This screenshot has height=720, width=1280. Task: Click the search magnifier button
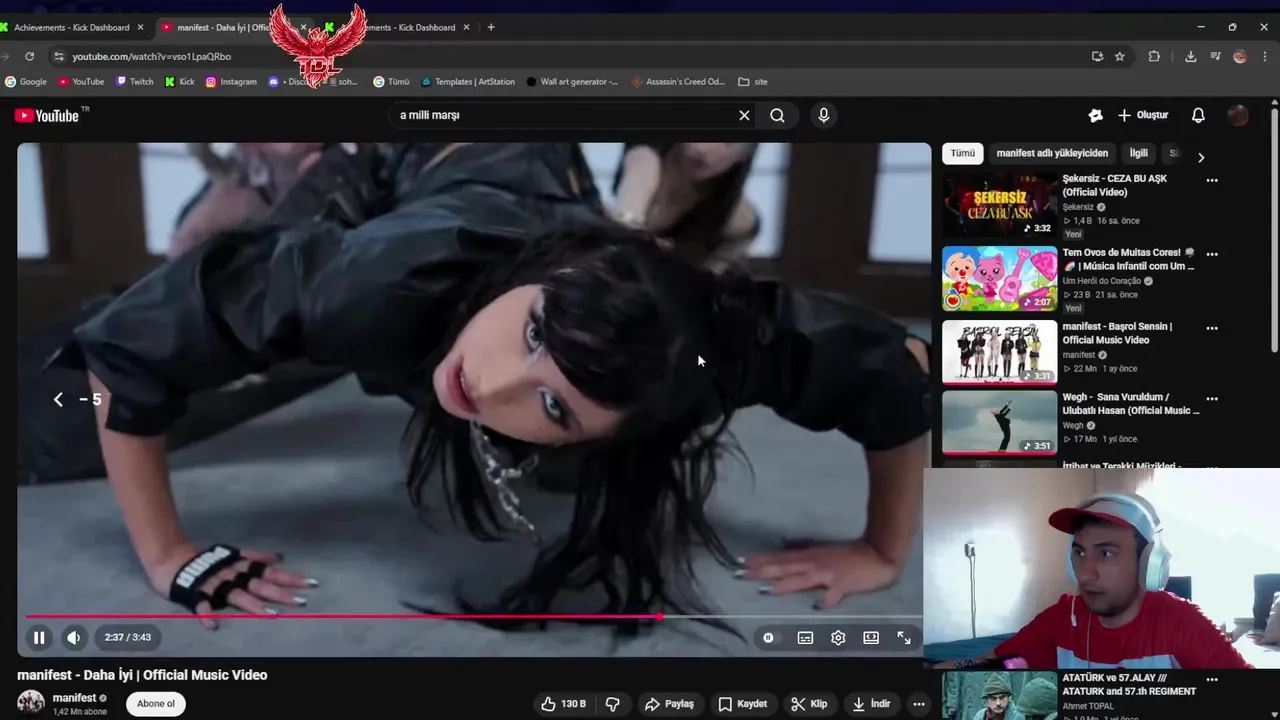point(777,115)
